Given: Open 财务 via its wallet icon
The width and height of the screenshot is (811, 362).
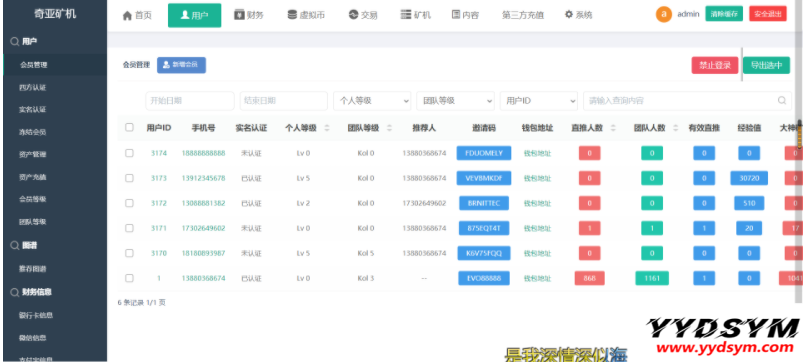Looking at the screenshot, I should 239,15.
